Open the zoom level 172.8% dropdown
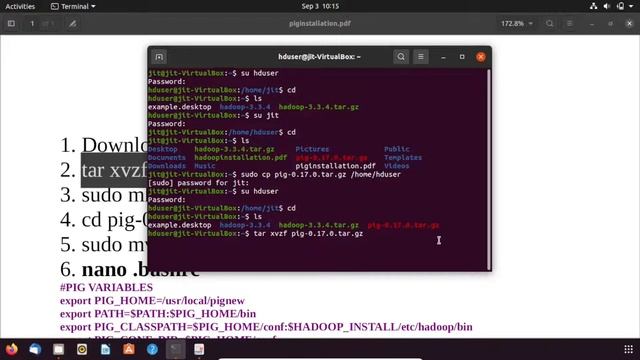Screen dimensions: 640x360 coord(517,24)
